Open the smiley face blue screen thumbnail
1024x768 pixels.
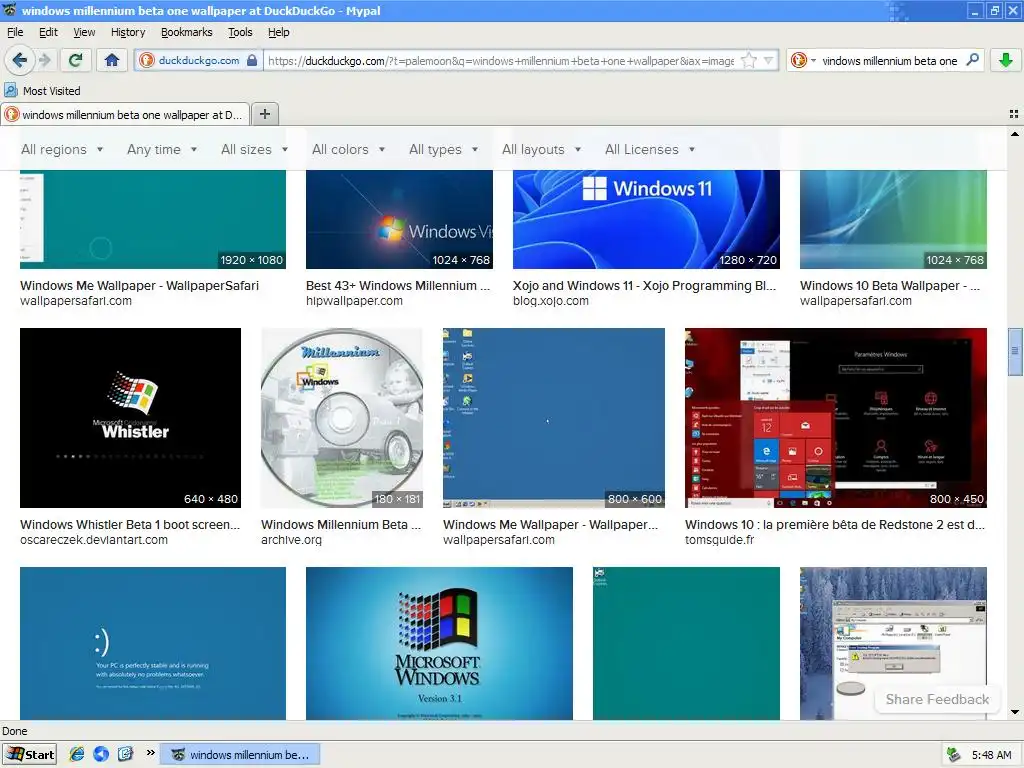click(153, 643)
